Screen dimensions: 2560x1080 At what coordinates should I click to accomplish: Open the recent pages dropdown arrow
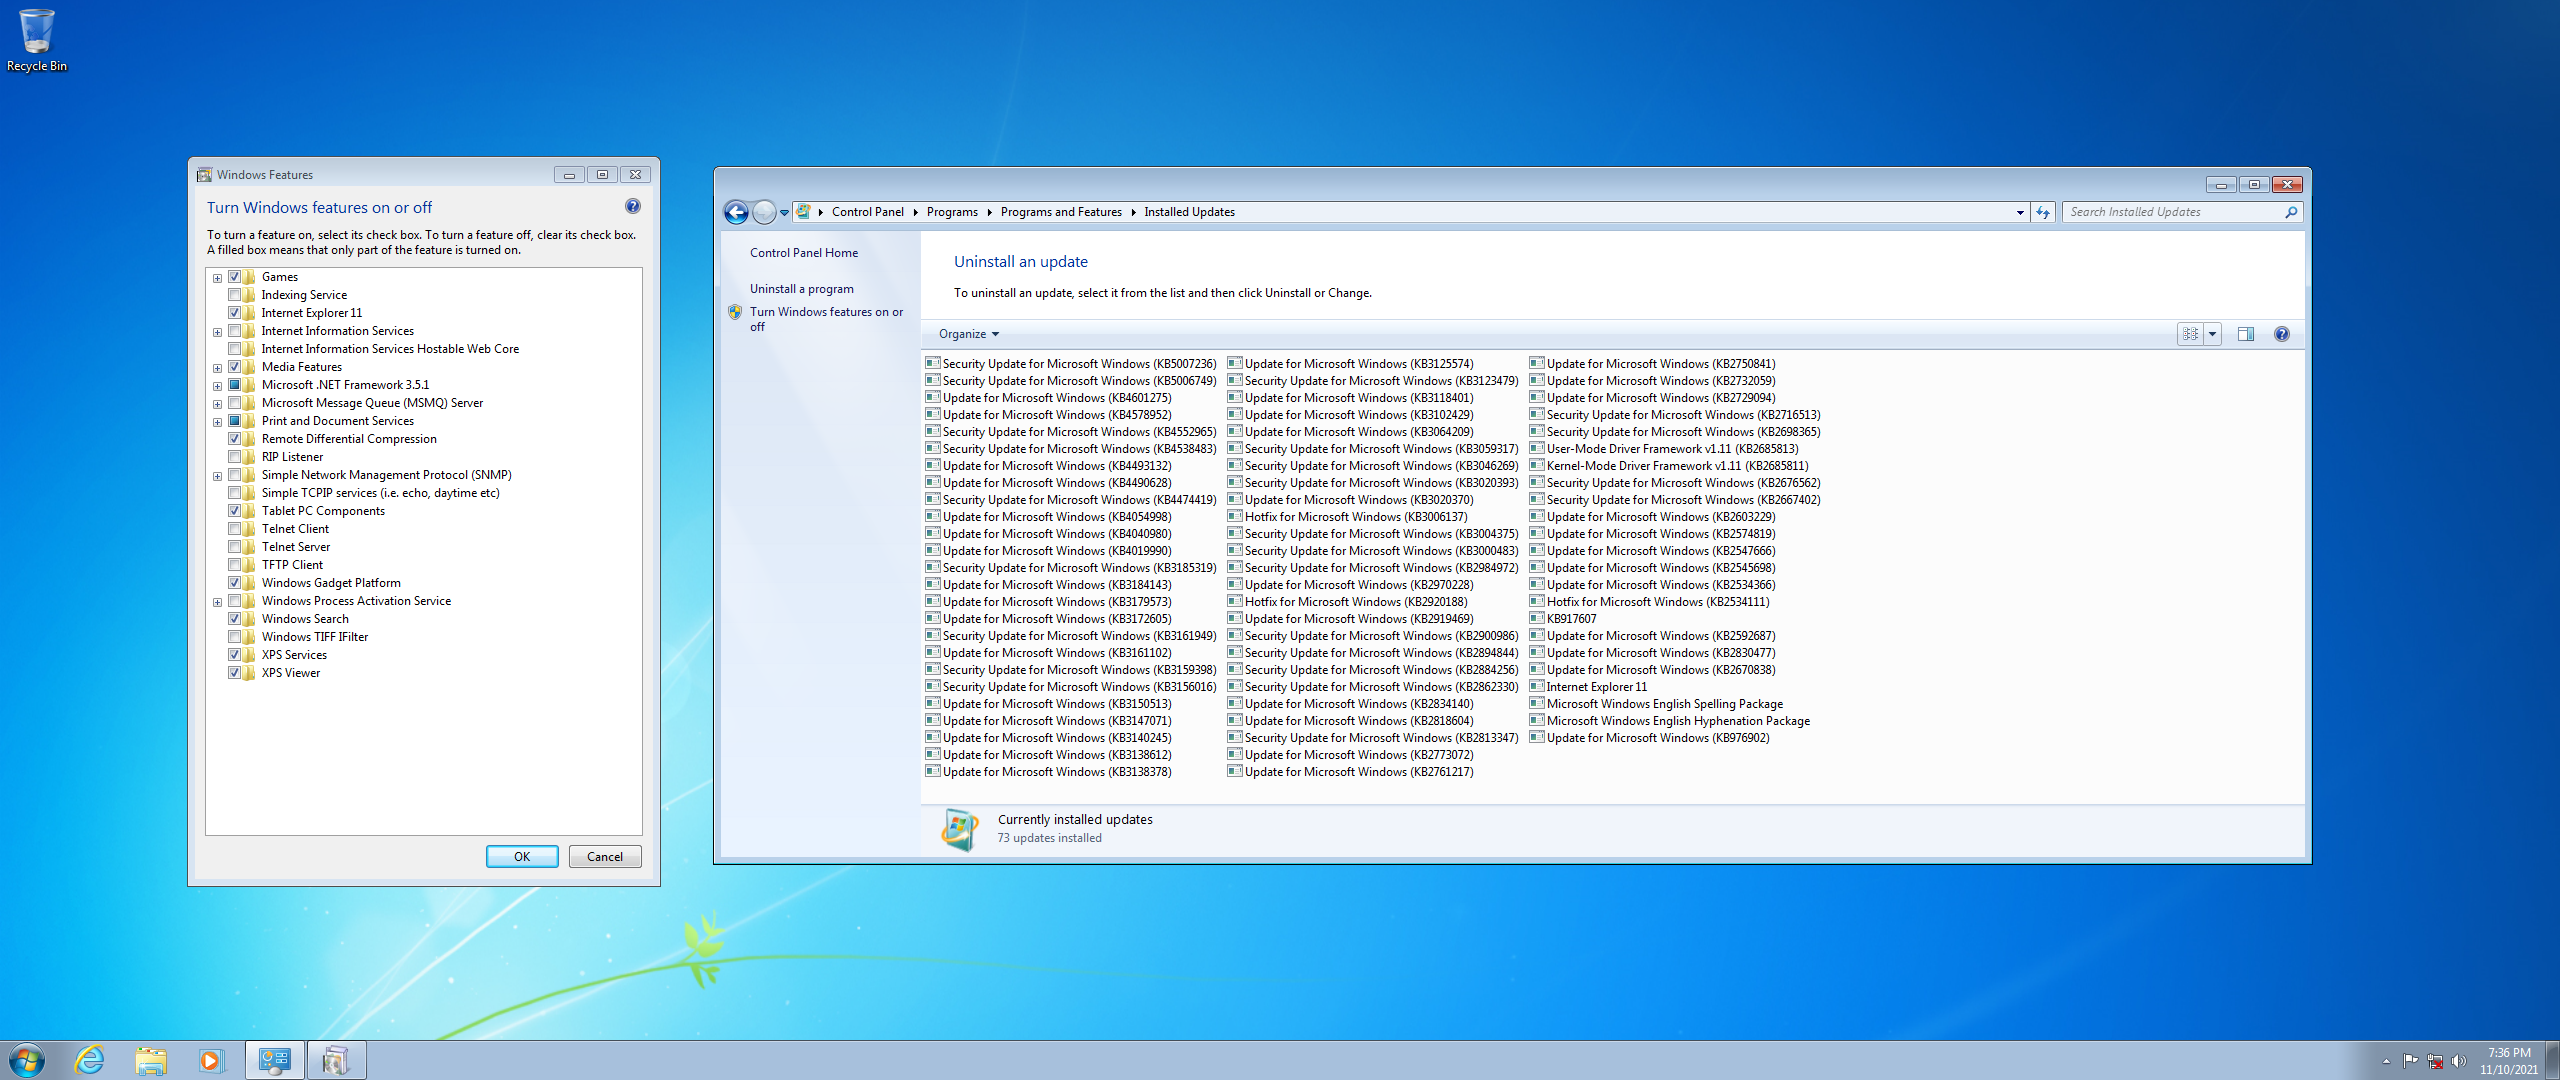(784, 212)
